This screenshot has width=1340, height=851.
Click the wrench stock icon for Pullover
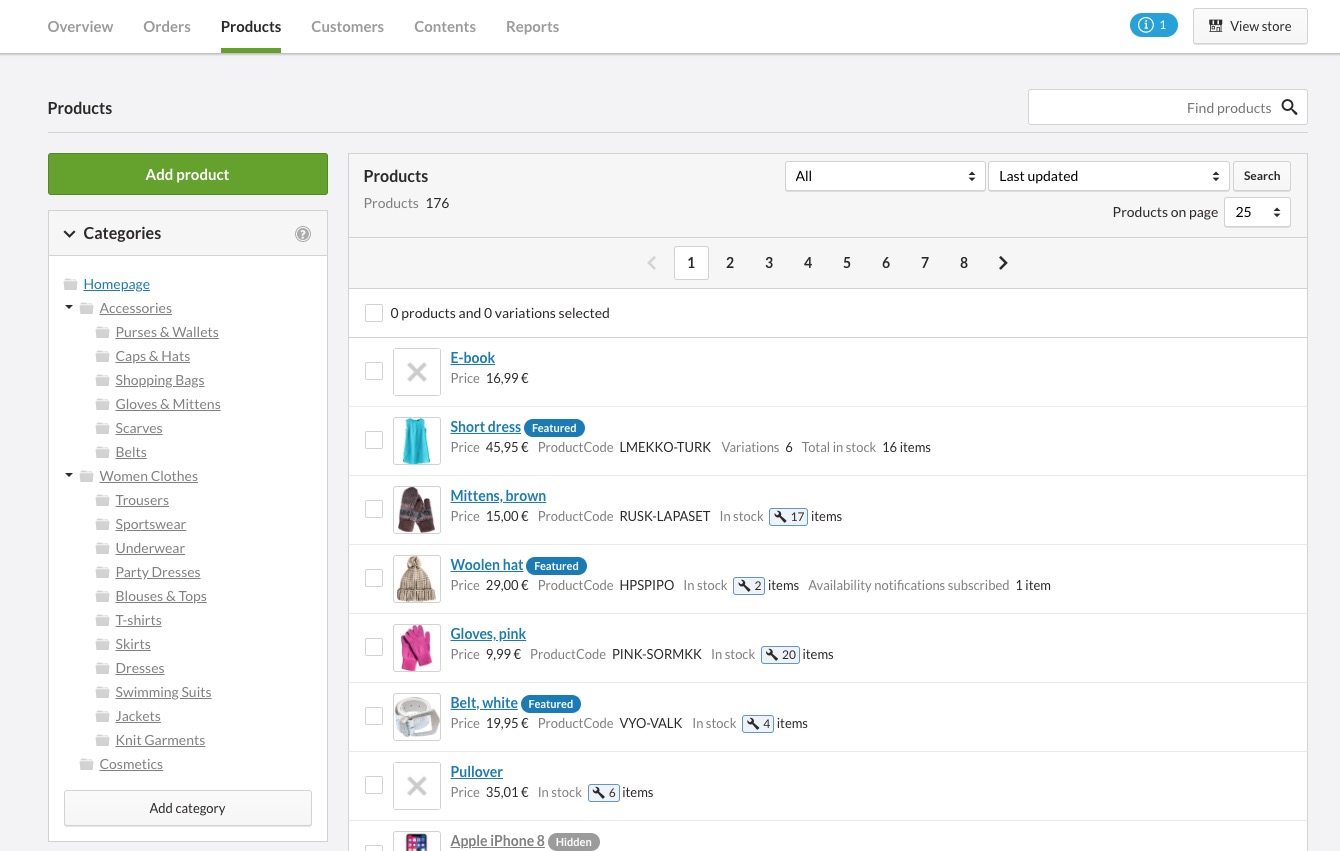click(x=604, y=793)
